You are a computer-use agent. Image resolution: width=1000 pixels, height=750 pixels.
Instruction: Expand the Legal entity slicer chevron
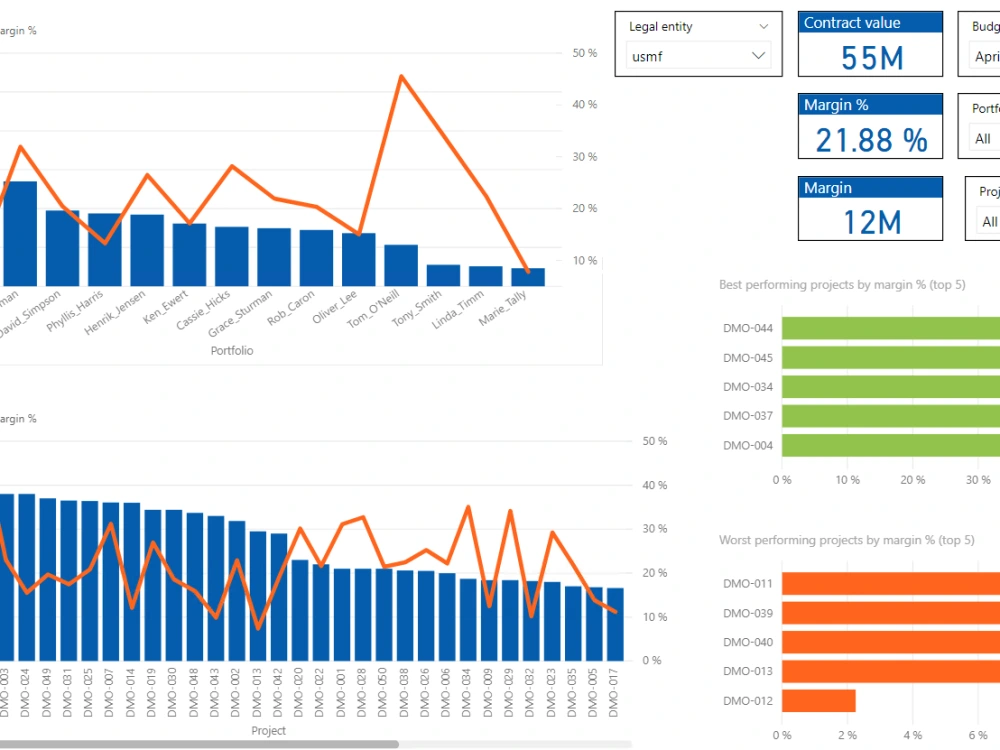click(x=763, y=27)
